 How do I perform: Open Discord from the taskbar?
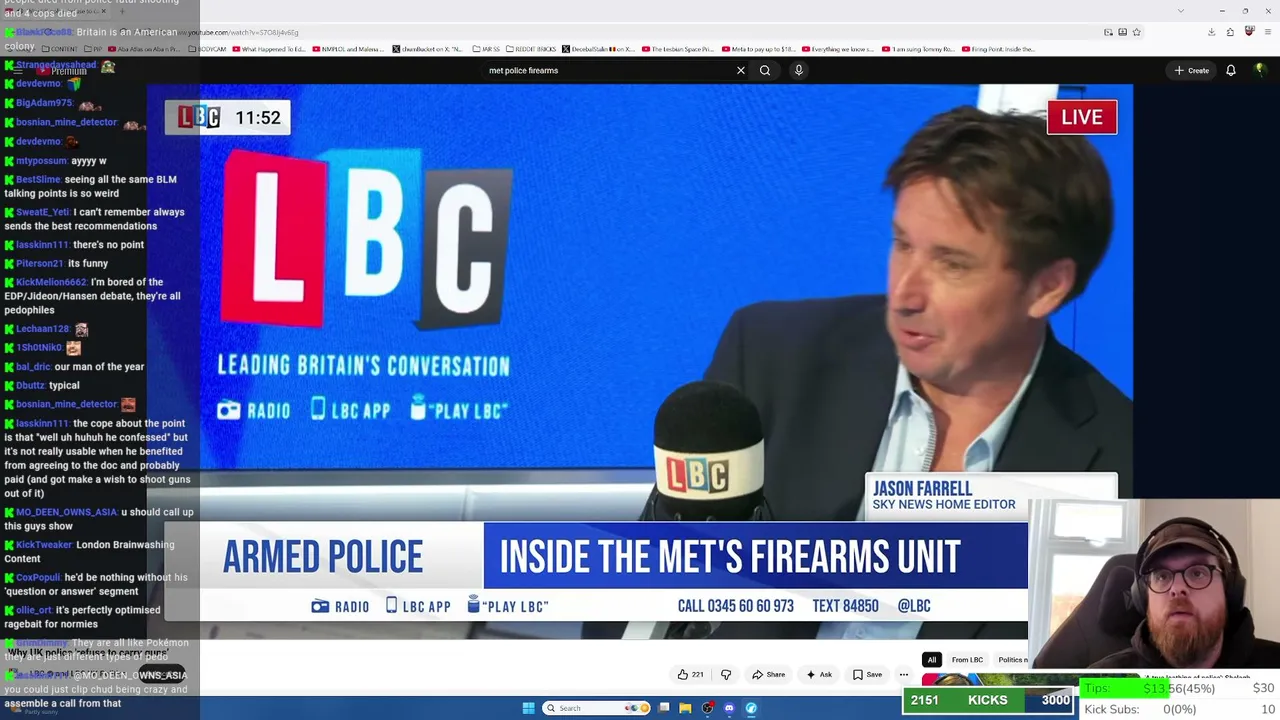[729, 708]
